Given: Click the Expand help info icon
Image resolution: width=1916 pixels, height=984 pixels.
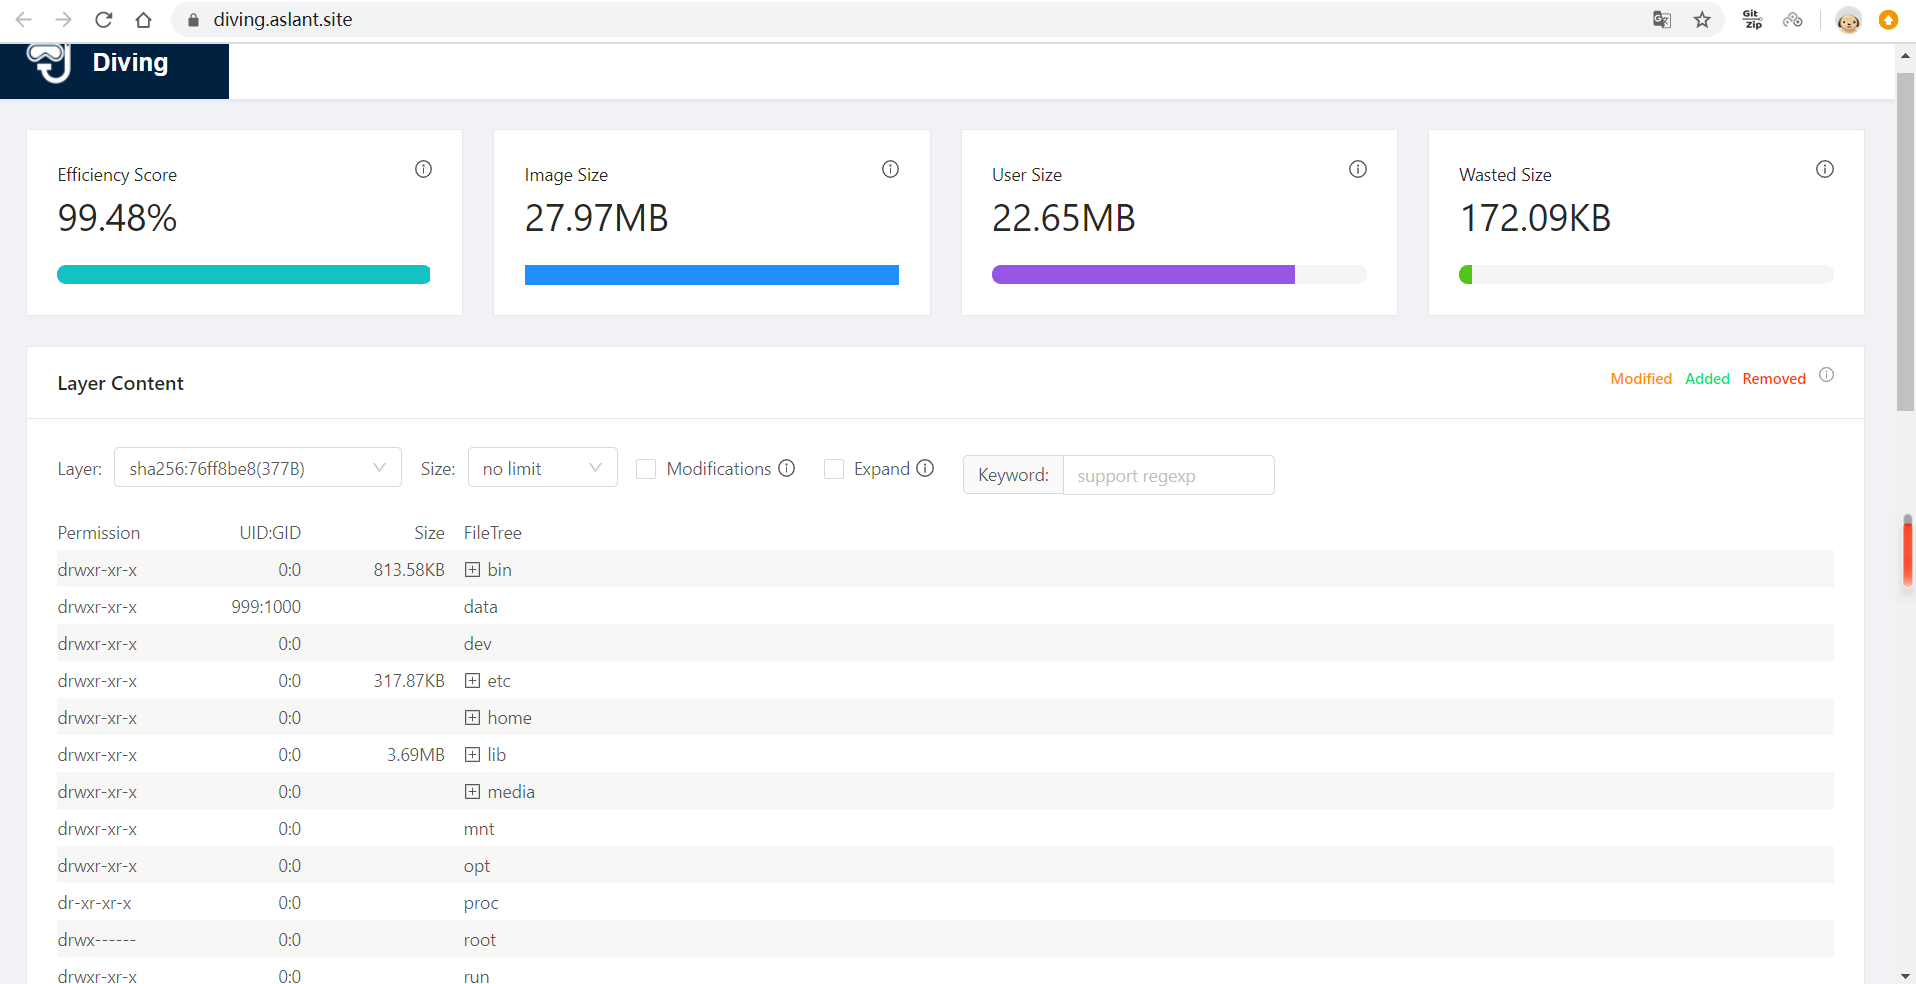Looking at the screenshot, I should [925, 468].
